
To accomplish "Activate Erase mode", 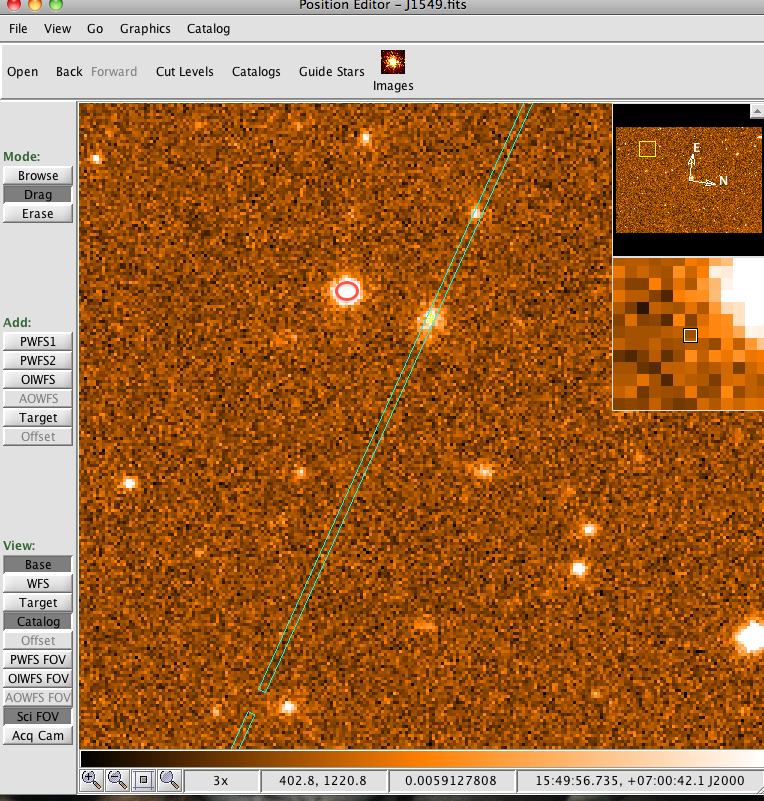I will coord(38,214).
